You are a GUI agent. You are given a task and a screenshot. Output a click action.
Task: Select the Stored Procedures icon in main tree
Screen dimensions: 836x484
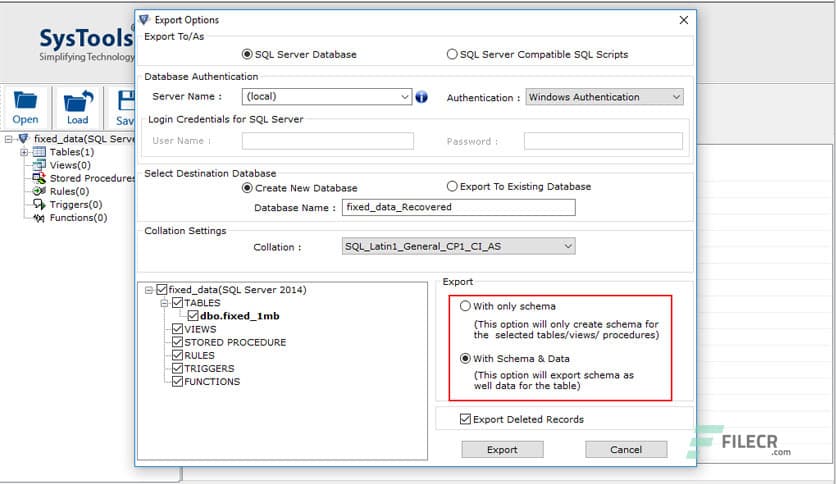pyautogui.click(x=39, y=178)
